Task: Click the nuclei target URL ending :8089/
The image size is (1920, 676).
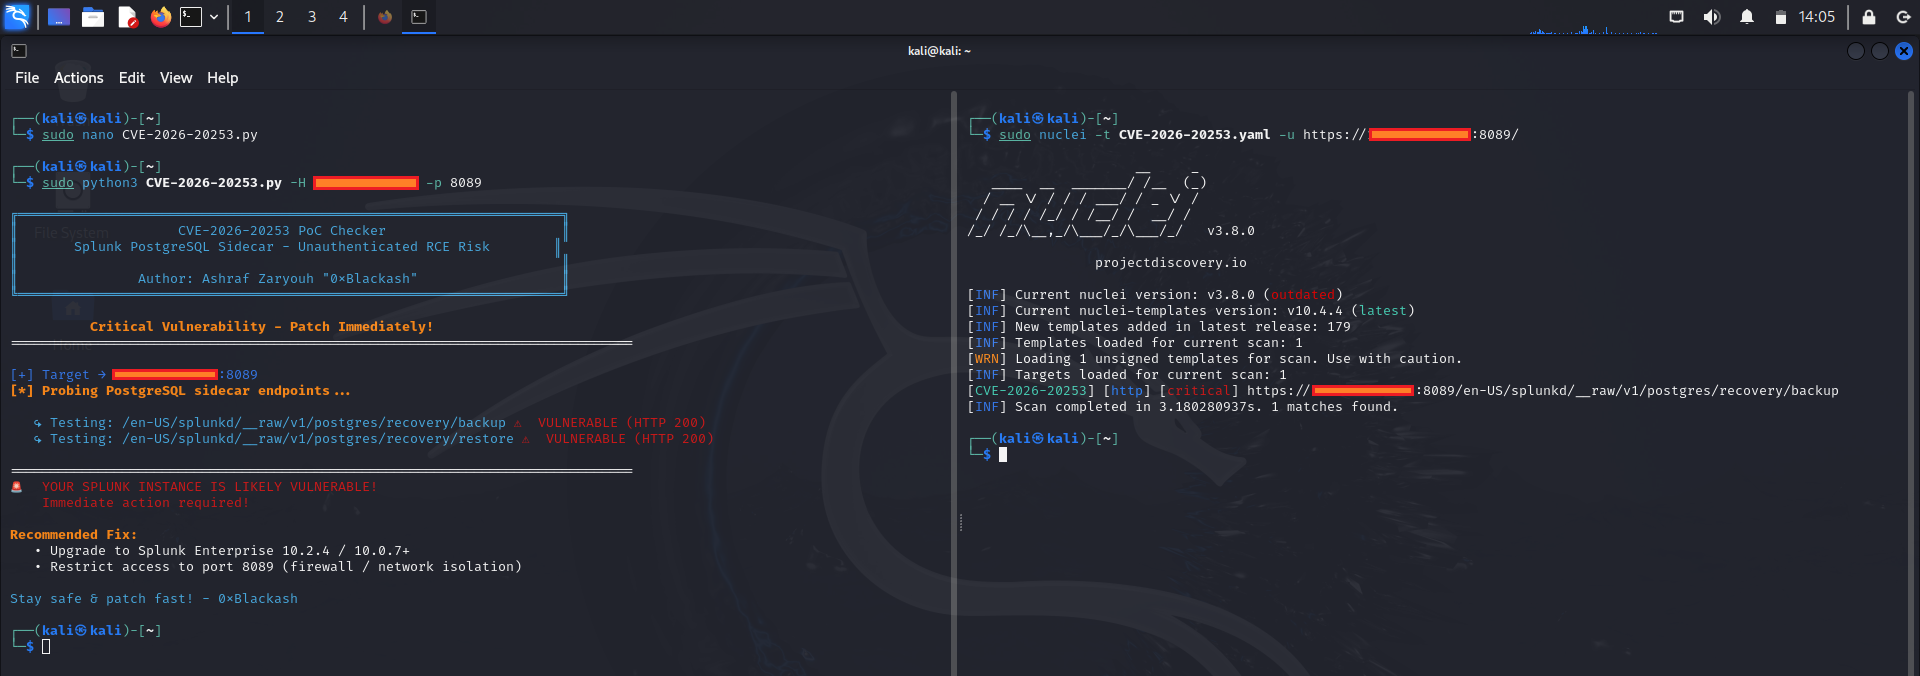Action: 1410,135
